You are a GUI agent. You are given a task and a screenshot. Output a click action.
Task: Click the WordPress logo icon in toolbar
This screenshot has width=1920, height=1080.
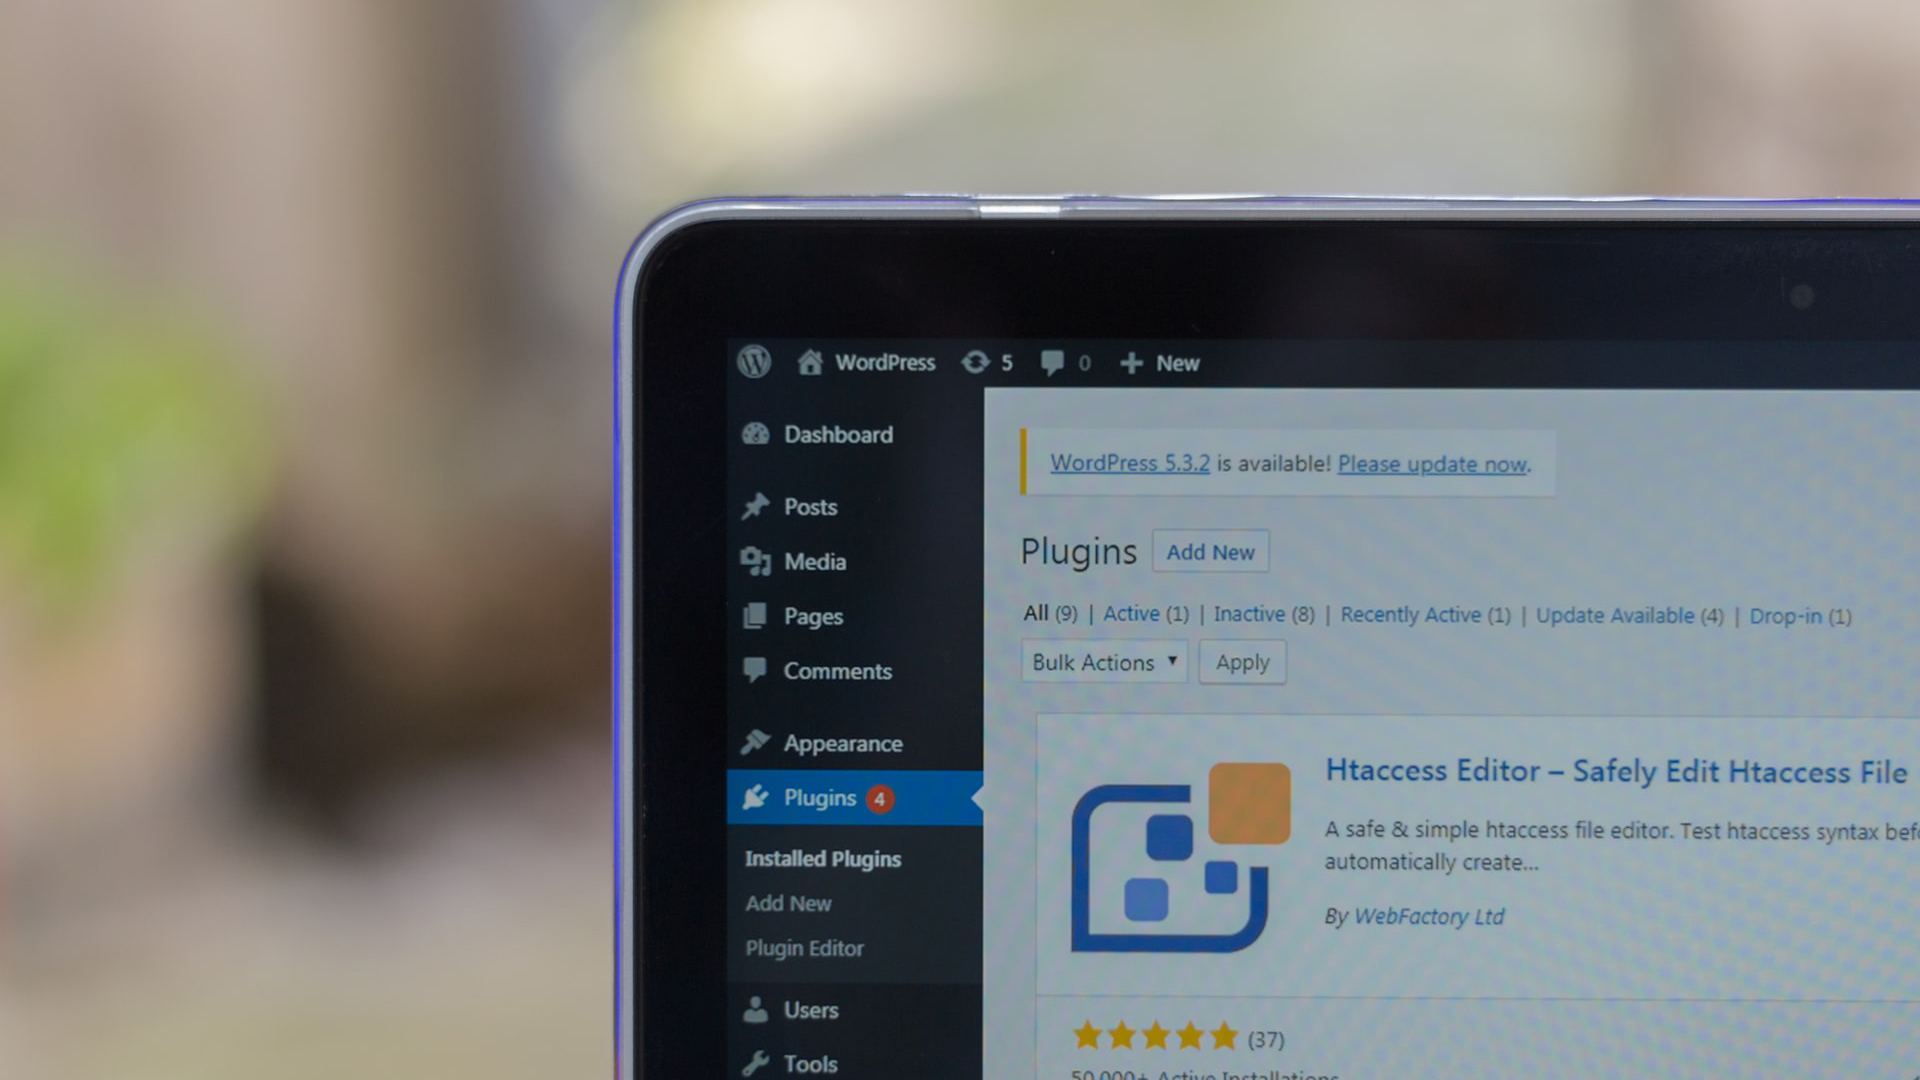click(x=758, y=361)
